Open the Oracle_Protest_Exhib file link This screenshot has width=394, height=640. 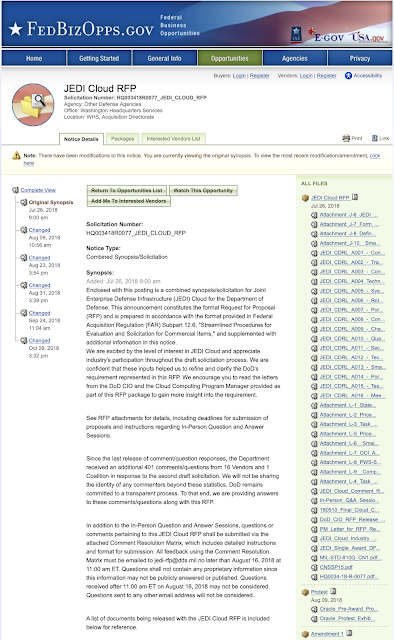point(347,619)
